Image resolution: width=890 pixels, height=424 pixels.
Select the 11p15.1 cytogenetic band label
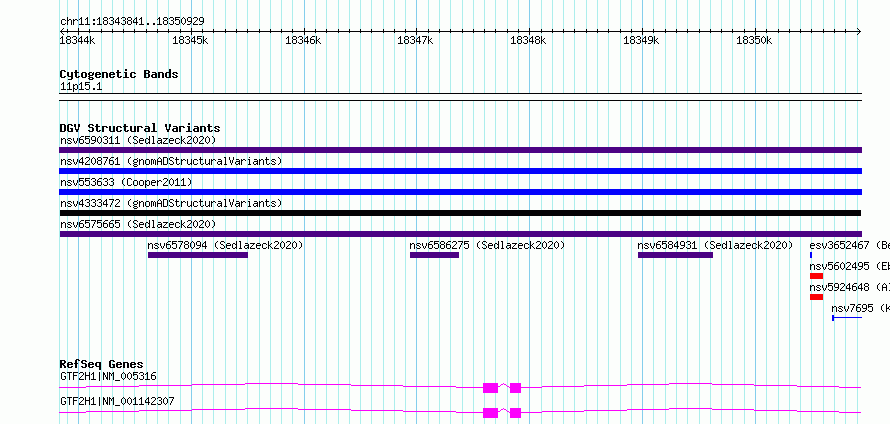click(81, 87)
